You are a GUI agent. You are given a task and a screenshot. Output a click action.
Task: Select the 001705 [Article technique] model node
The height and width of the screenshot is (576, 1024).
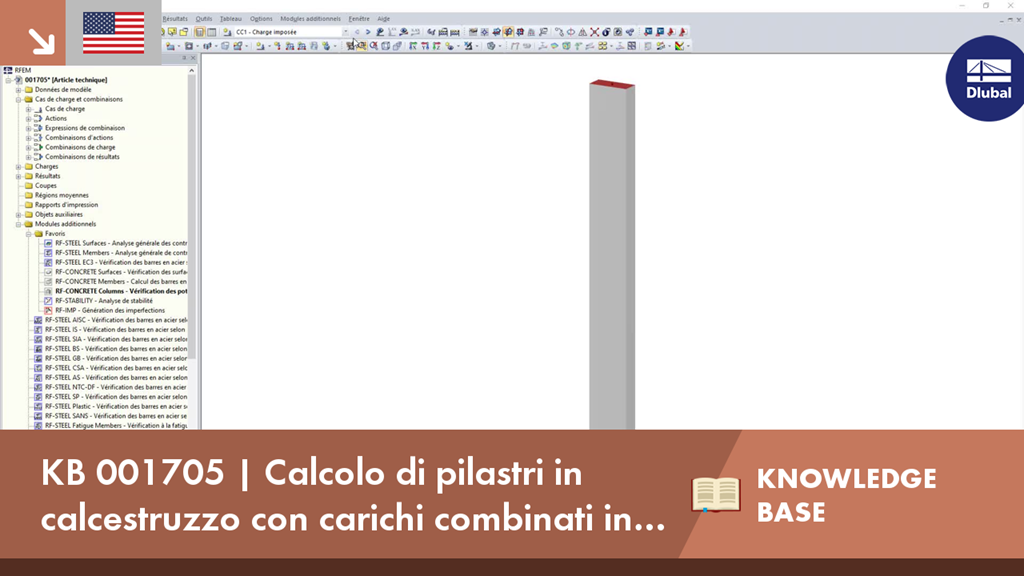[x=66, y=80]
